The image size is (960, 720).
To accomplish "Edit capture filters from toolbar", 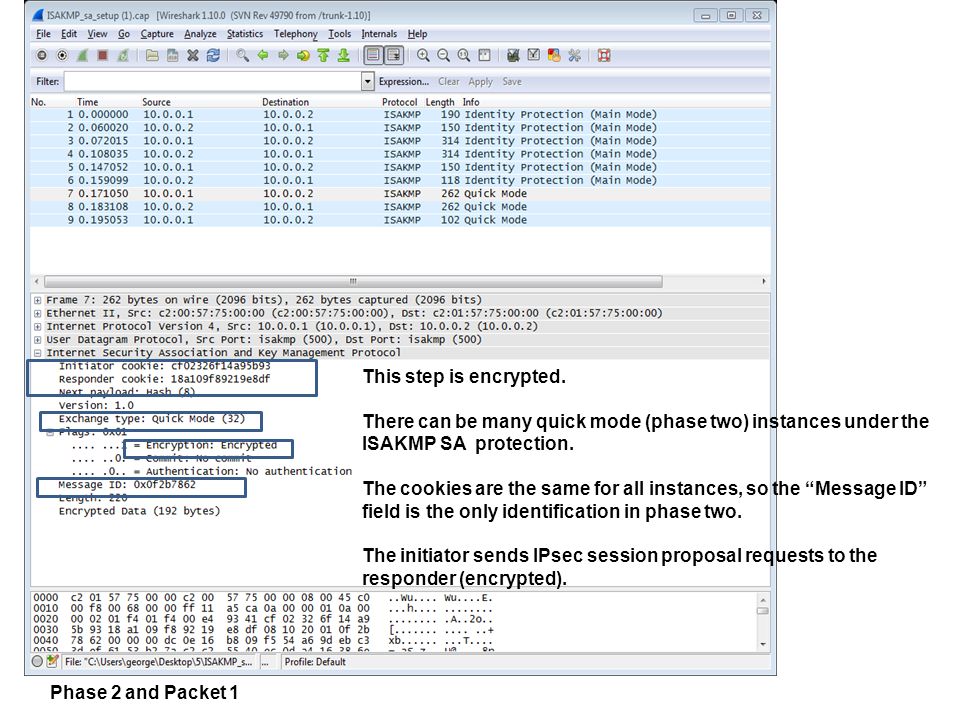I will (513, 56).
